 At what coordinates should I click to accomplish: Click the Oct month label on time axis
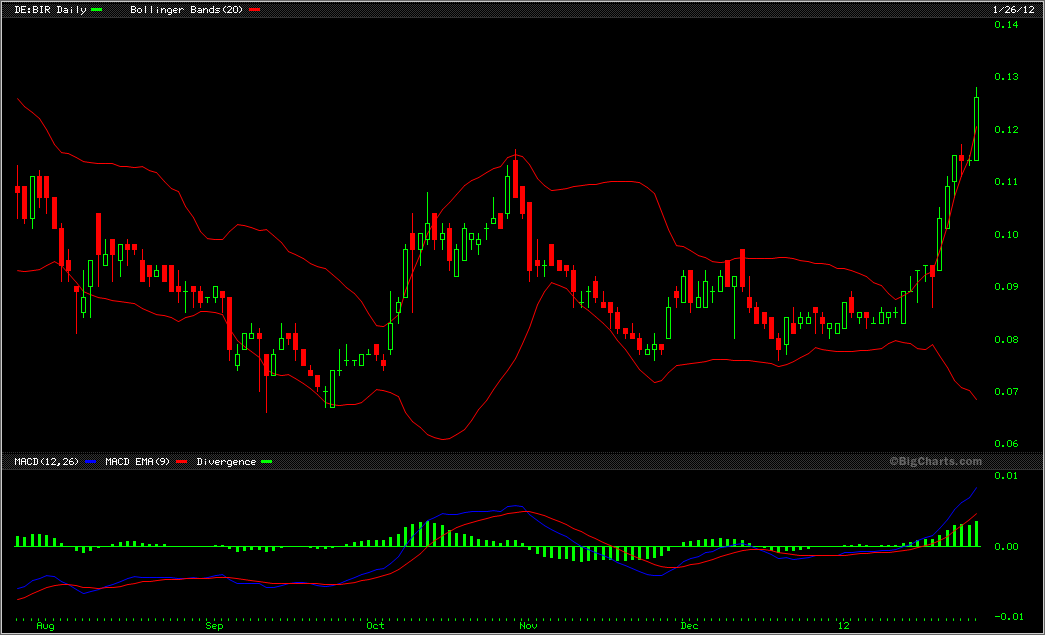coord(375,626)
